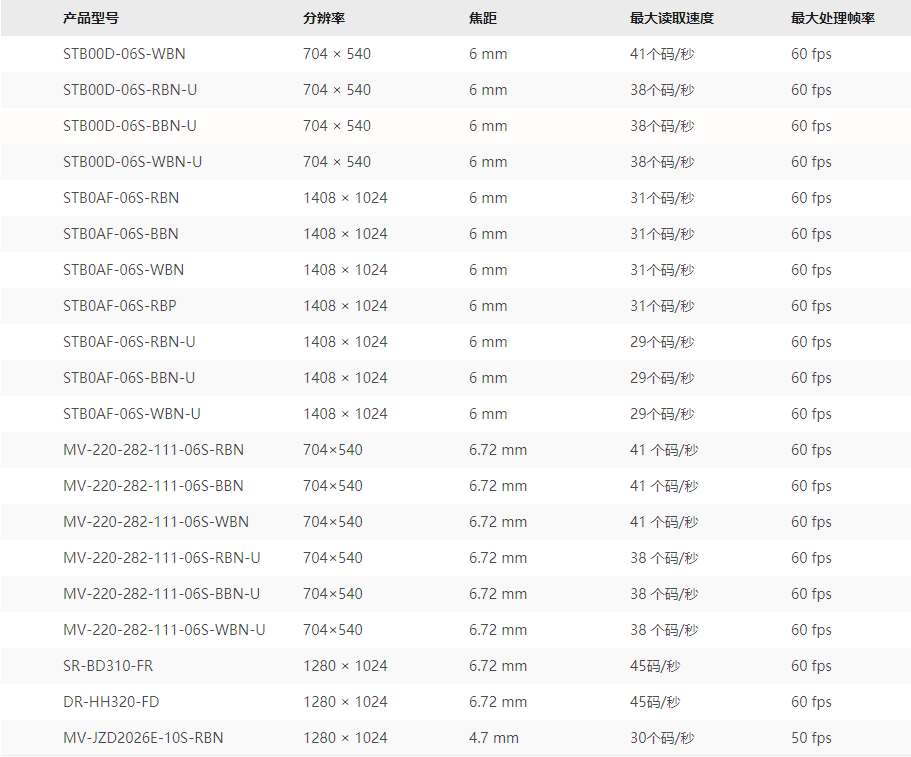911x757 pixels.
Task: Click the 产品型号 column header
Action: [90, 18]
